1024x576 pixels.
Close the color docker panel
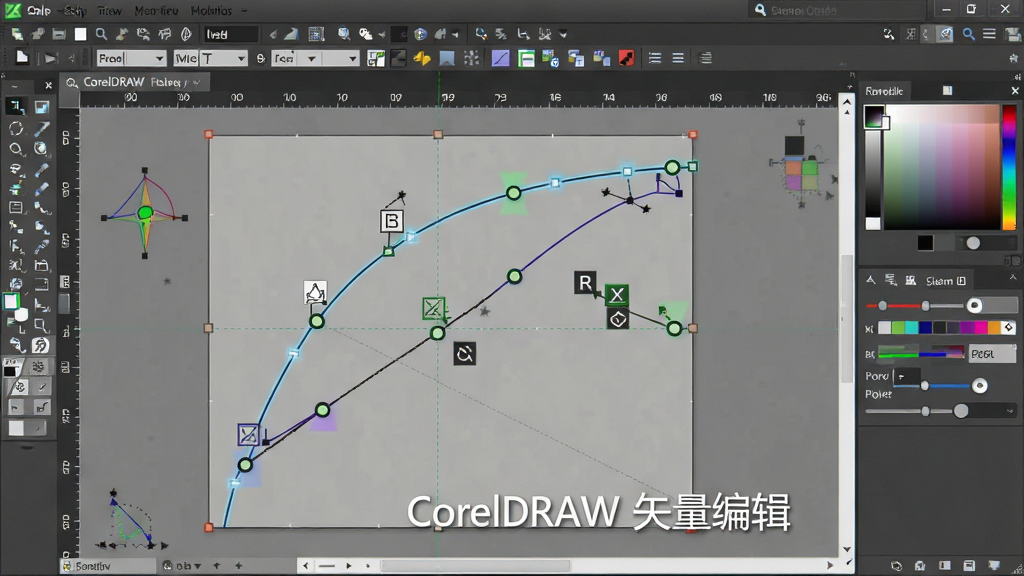(x=1015, y=91)
